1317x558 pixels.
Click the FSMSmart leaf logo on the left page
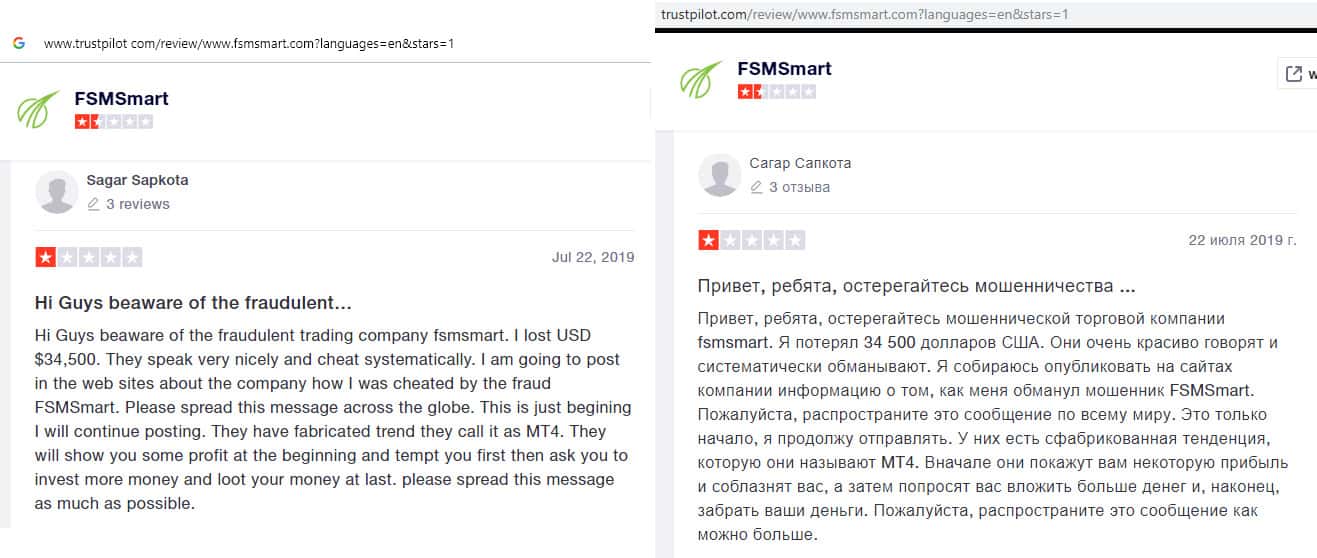pos(38,110)
